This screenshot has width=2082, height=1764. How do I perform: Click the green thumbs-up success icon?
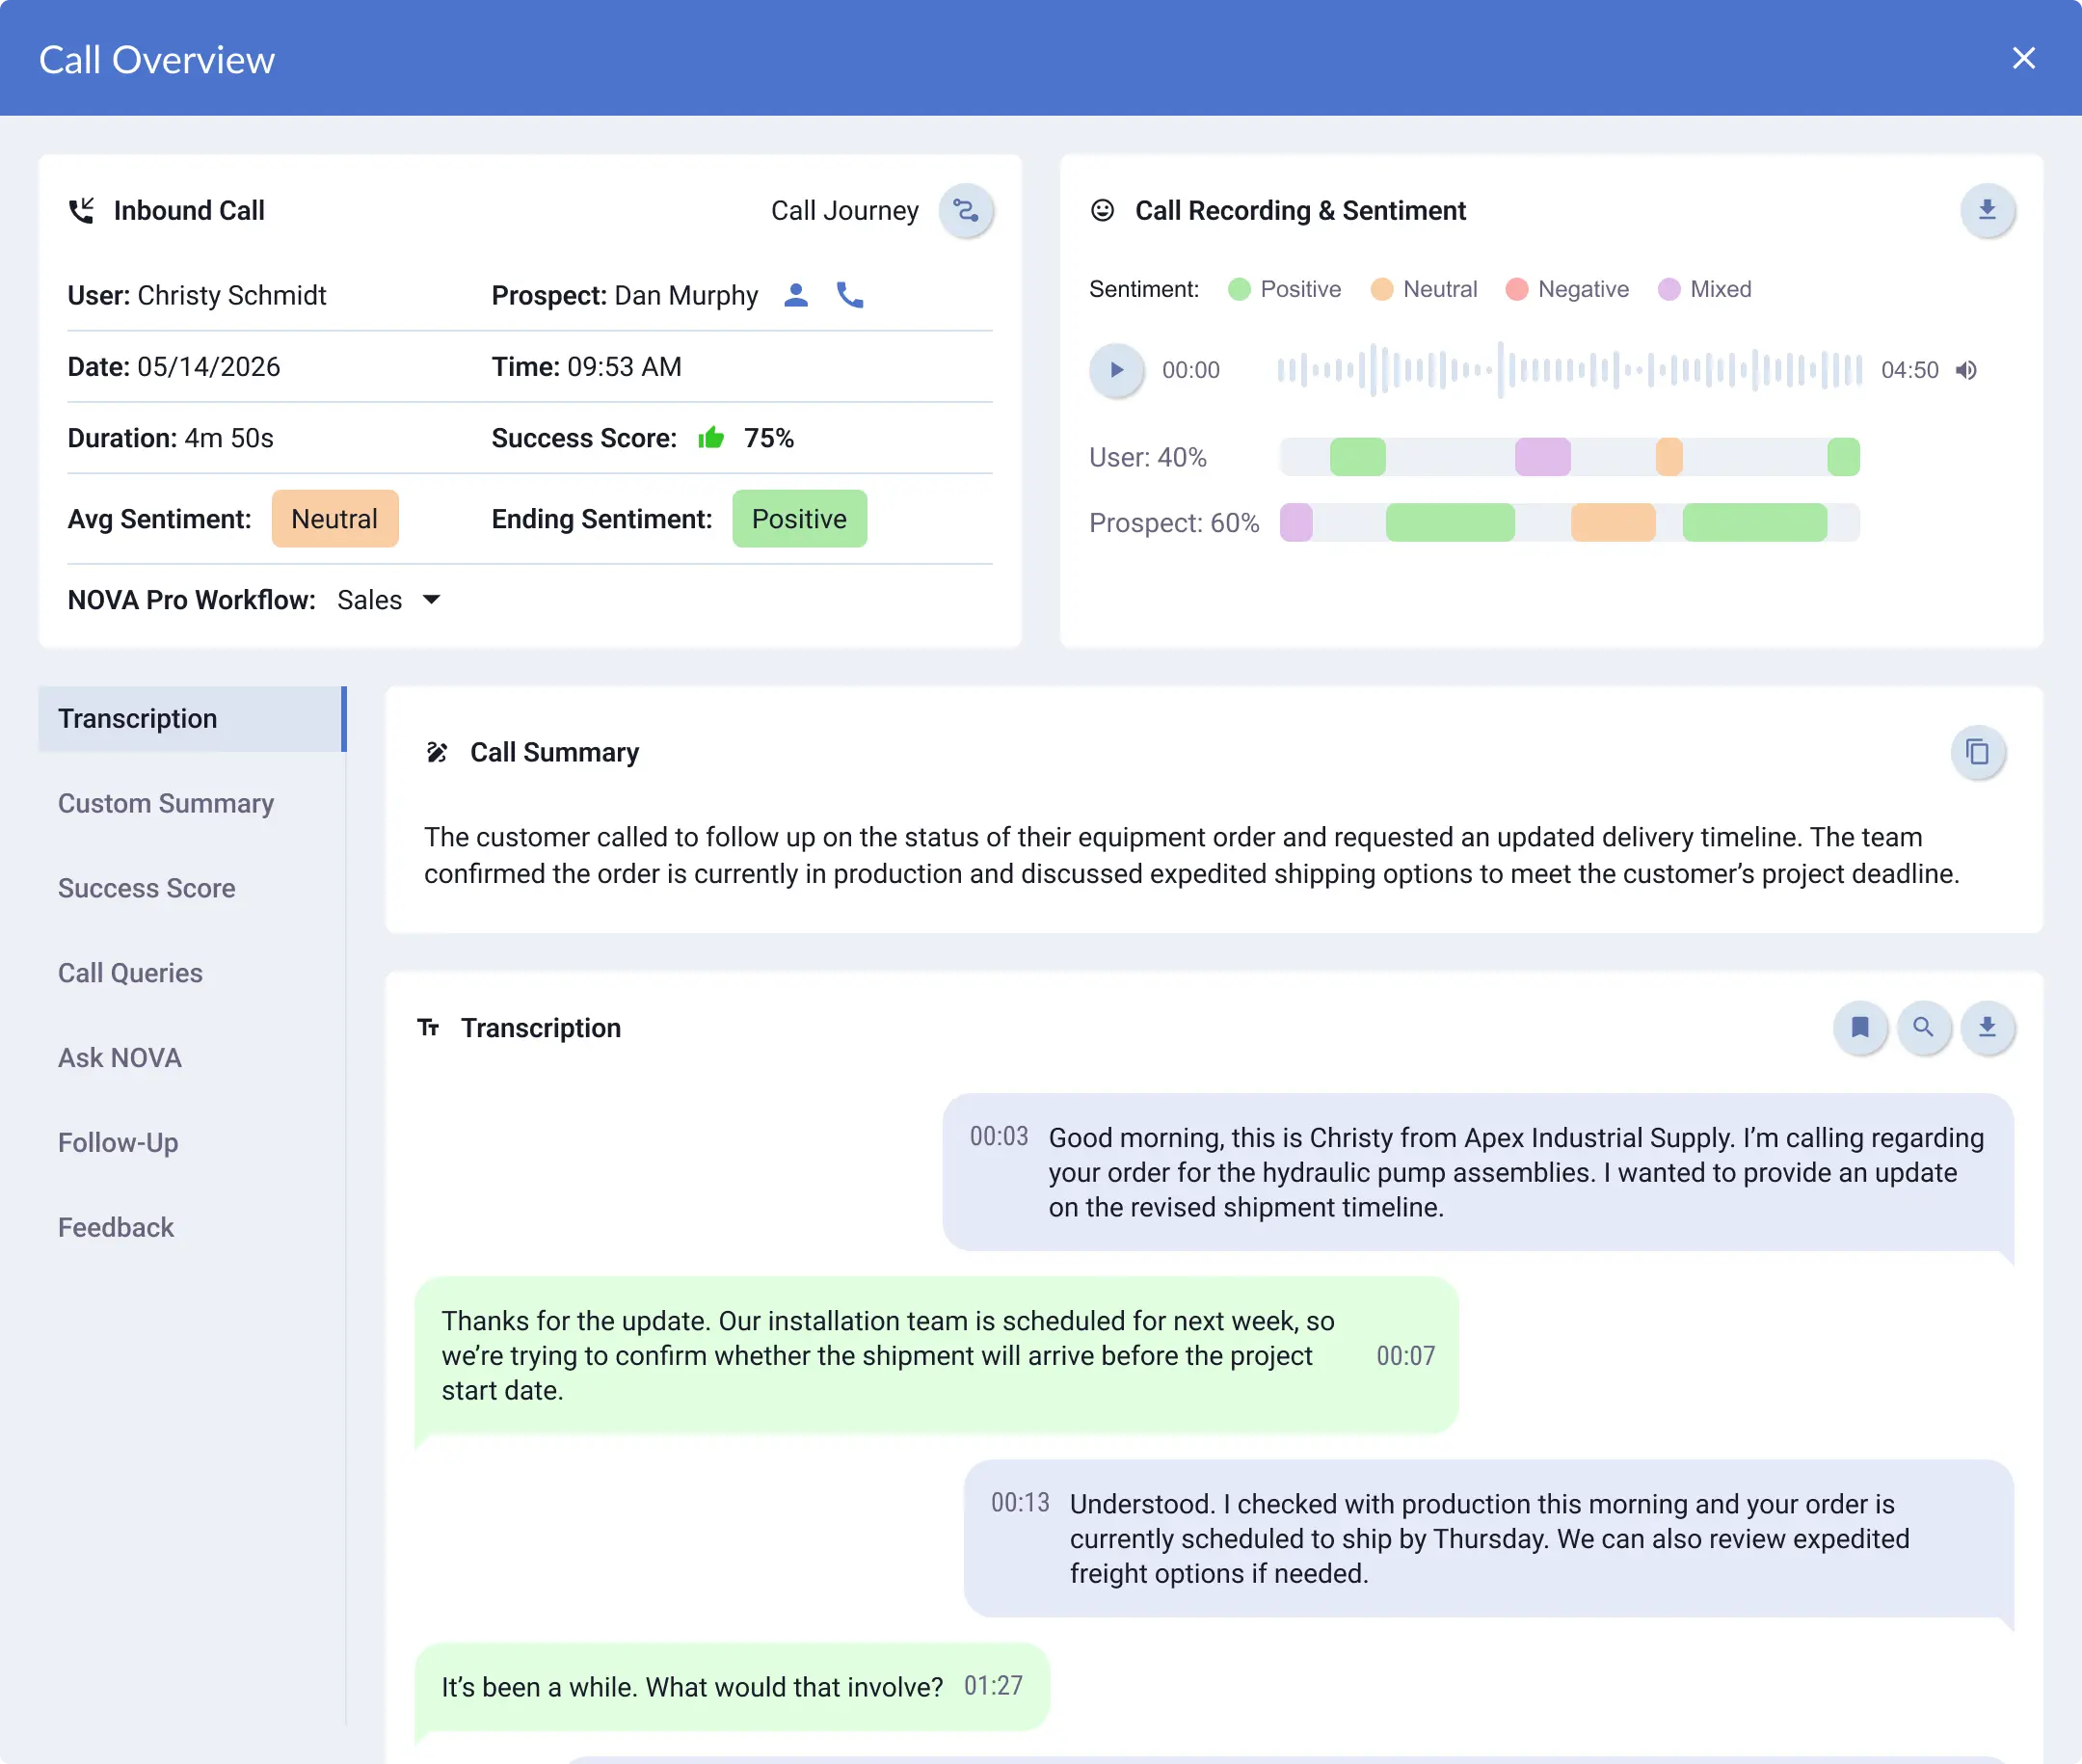click(x=711, y=437)
